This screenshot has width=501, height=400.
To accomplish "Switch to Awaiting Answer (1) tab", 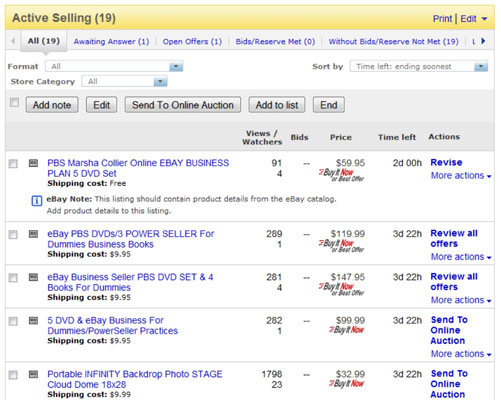I will (111, 42).
